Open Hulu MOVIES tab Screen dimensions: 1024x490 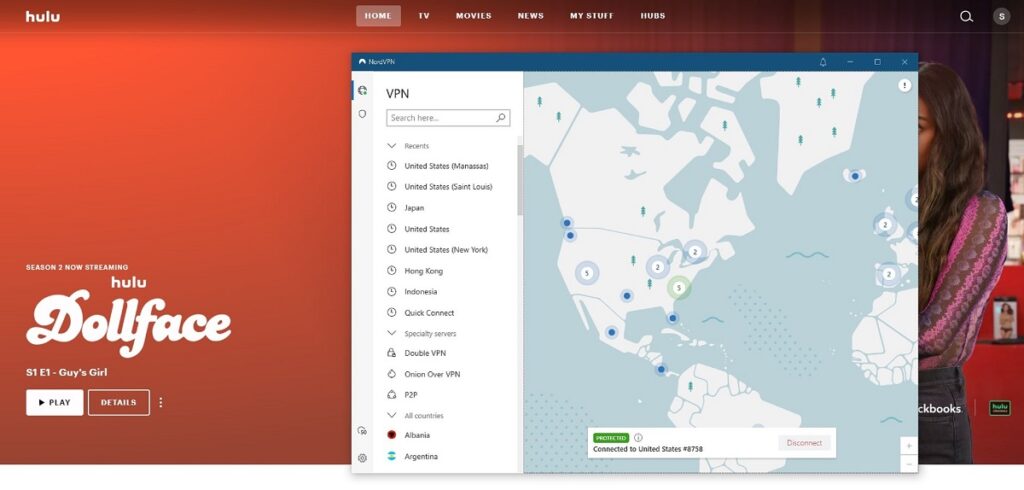click(473, 16)
